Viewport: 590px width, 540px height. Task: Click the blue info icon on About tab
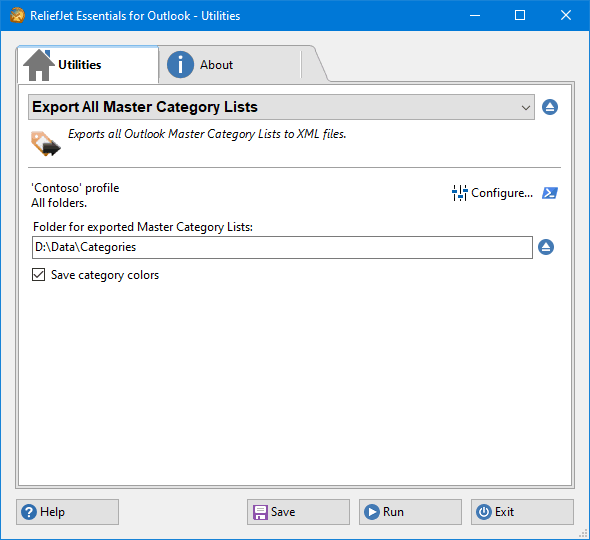(x=180, y=65)
